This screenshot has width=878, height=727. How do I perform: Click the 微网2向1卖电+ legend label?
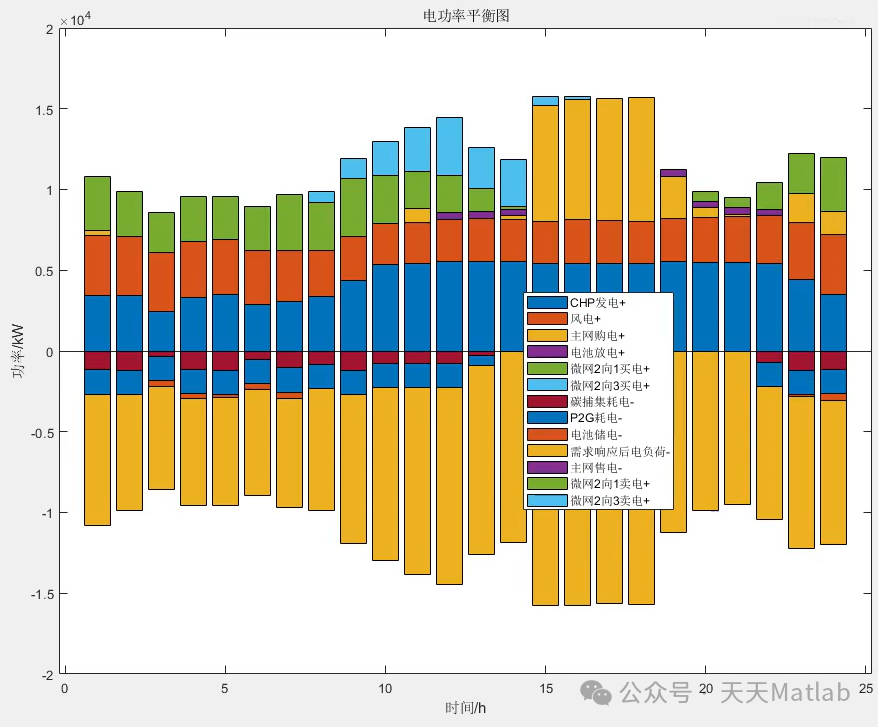click(x=610, y=484)
